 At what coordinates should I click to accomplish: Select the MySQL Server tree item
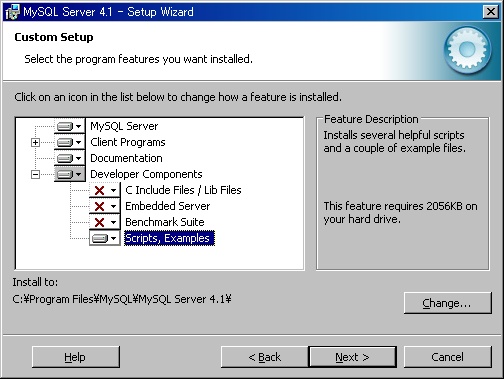pos(124,126)
